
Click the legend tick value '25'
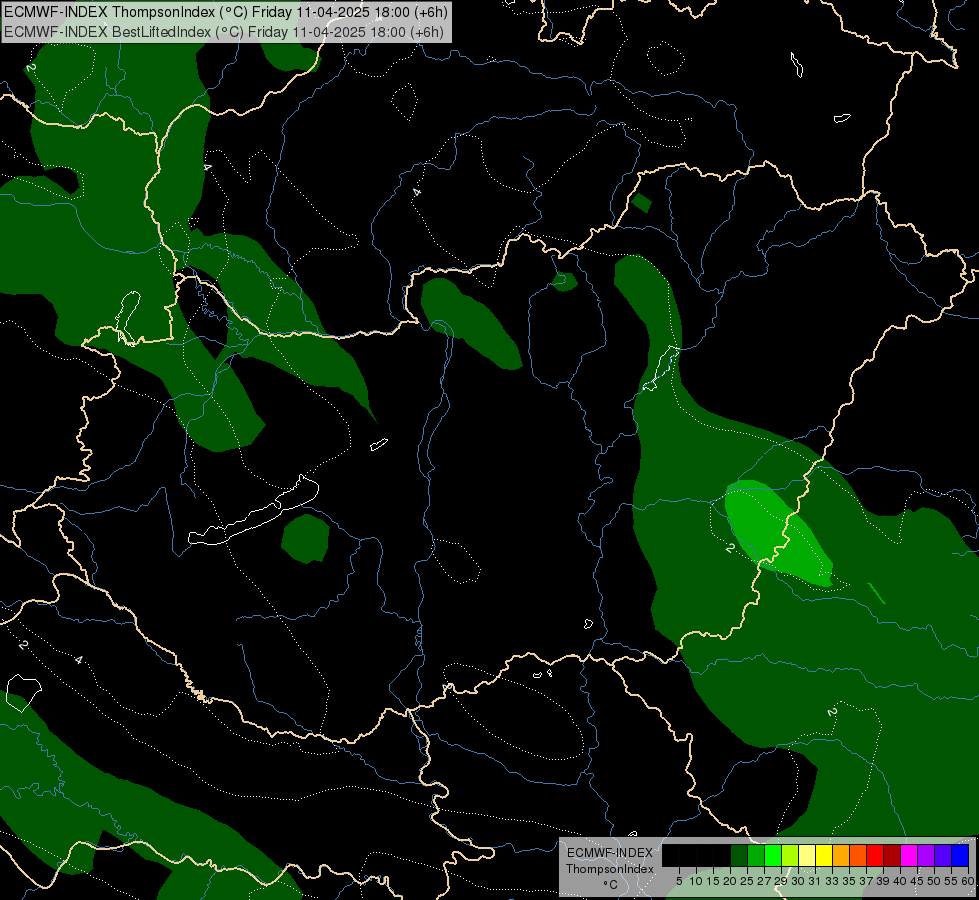coord(747,881)
